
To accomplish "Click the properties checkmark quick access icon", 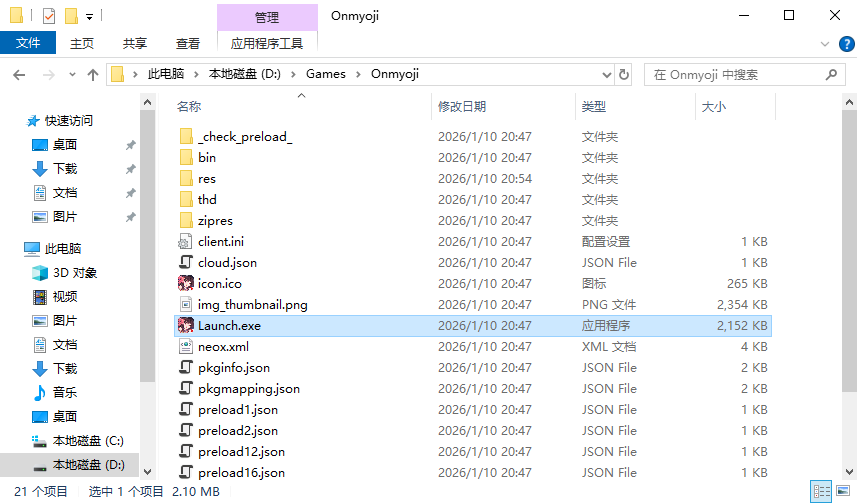I will [49, 16].
